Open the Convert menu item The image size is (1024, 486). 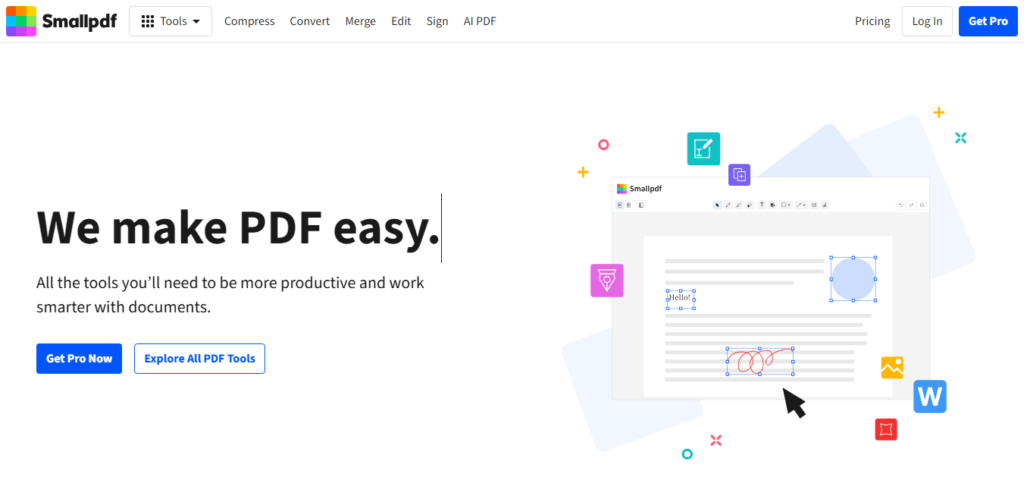pos(310,21)
